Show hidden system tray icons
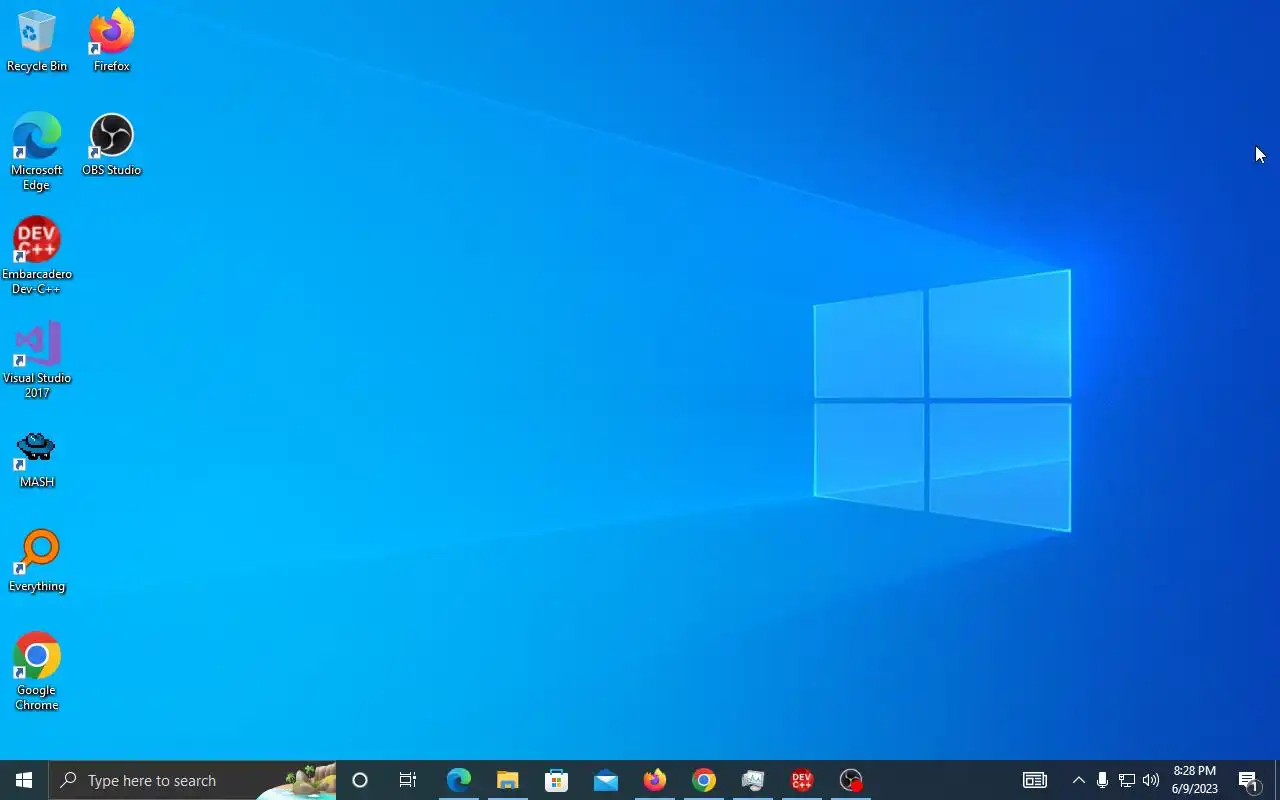1280x800 pixels. (1078, 780)
